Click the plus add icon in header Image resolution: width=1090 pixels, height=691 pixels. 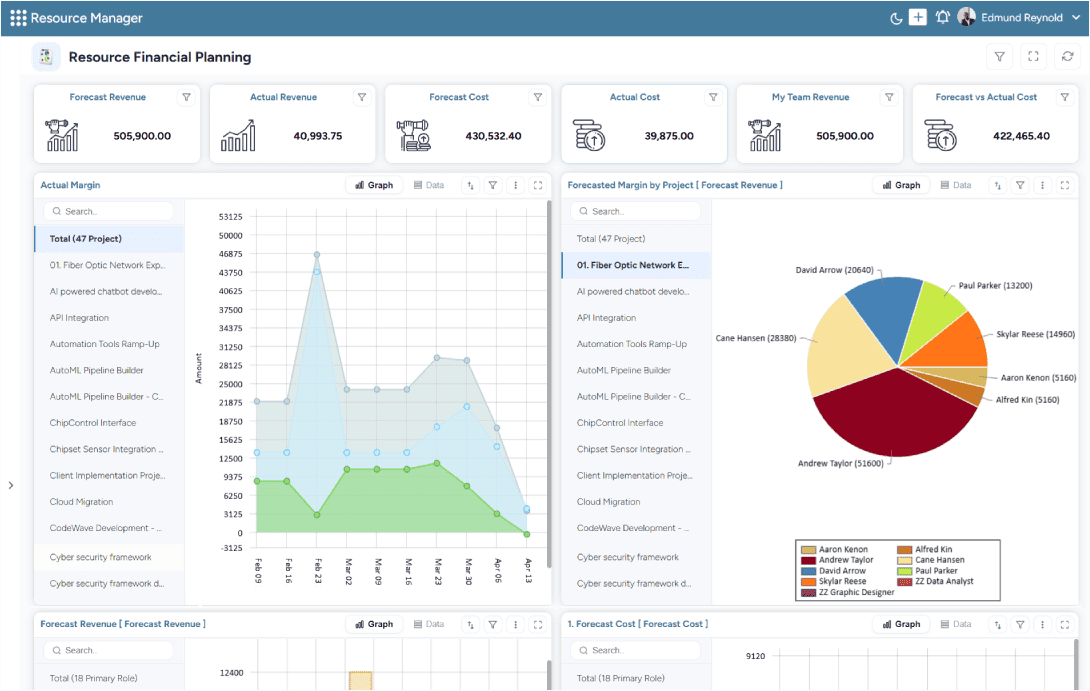918,17
